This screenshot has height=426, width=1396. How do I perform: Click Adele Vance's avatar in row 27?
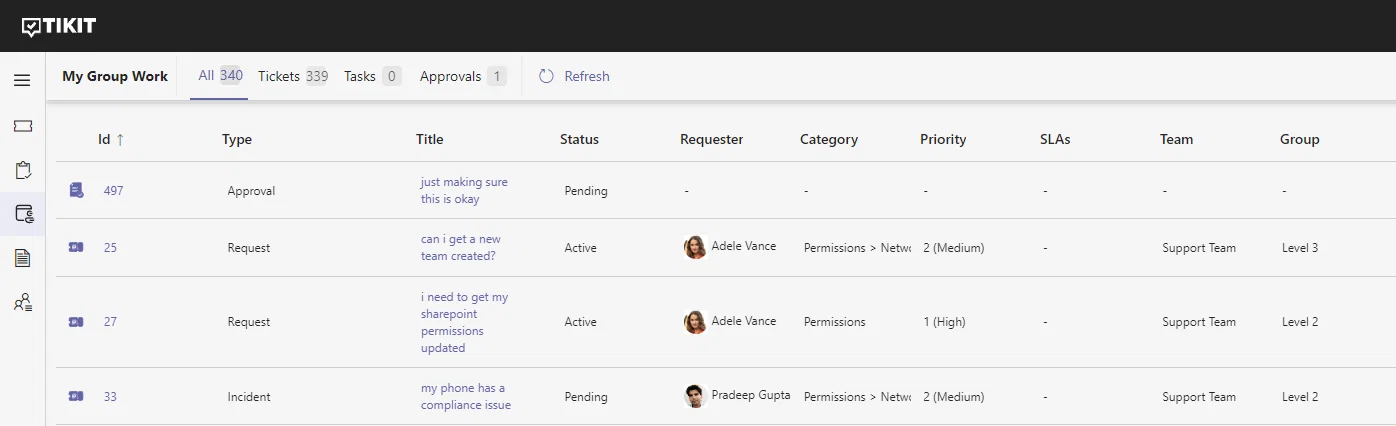(695, 322)
